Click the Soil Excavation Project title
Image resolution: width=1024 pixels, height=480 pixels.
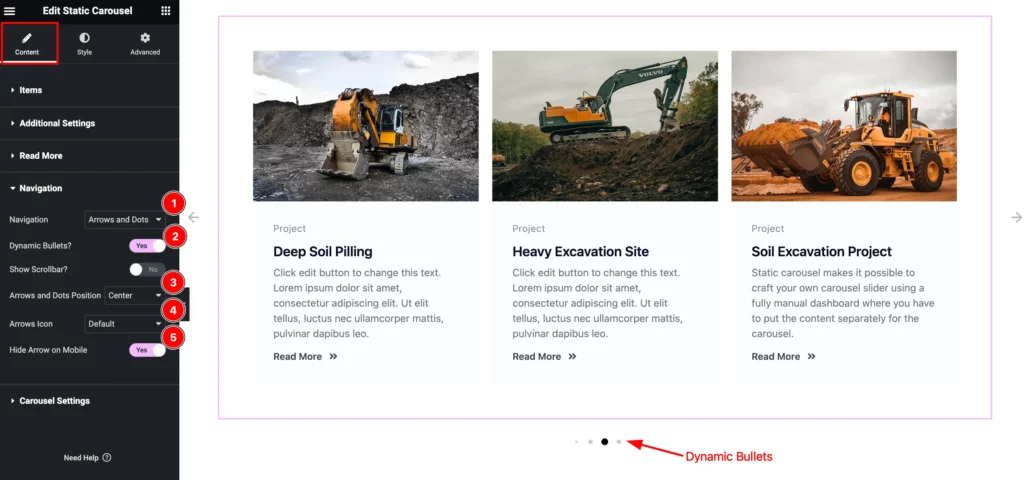[822, 251]
